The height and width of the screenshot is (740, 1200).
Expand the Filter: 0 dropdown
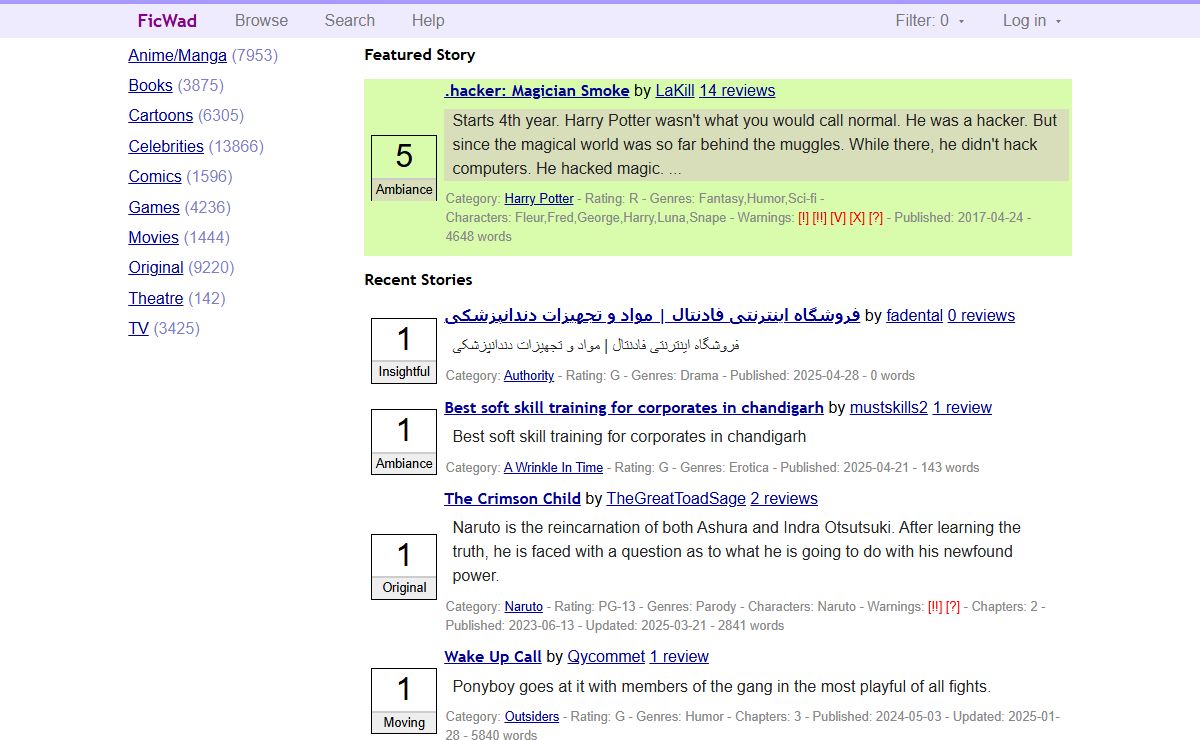click(x=930, y=20)
